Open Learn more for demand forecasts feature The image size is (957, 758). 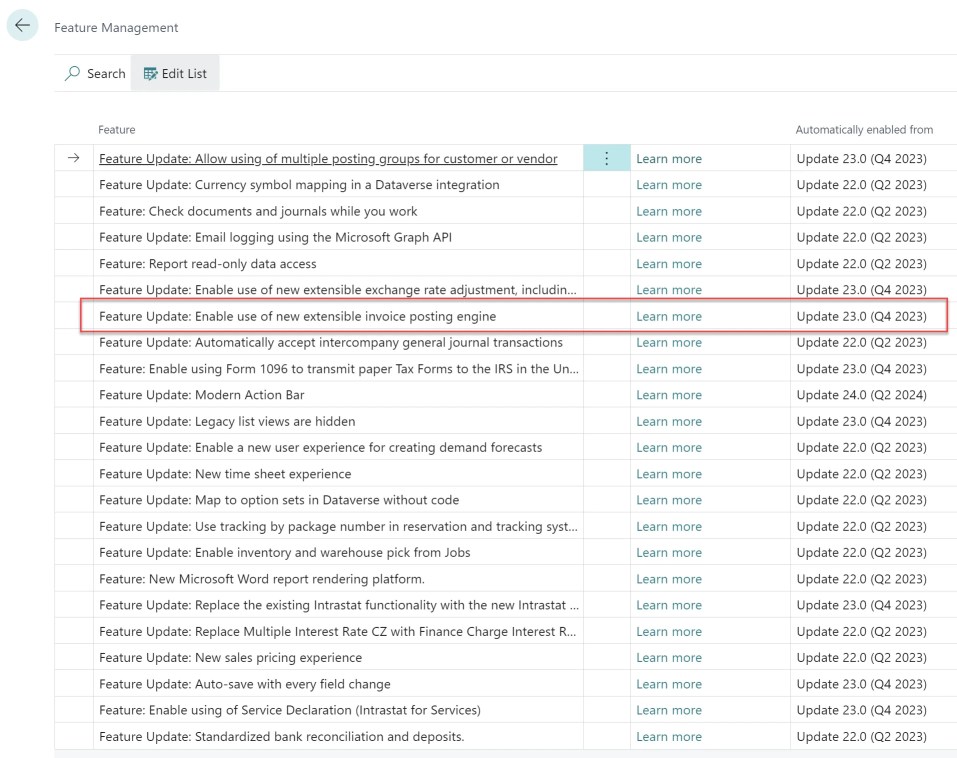click(x=669, y=447)
